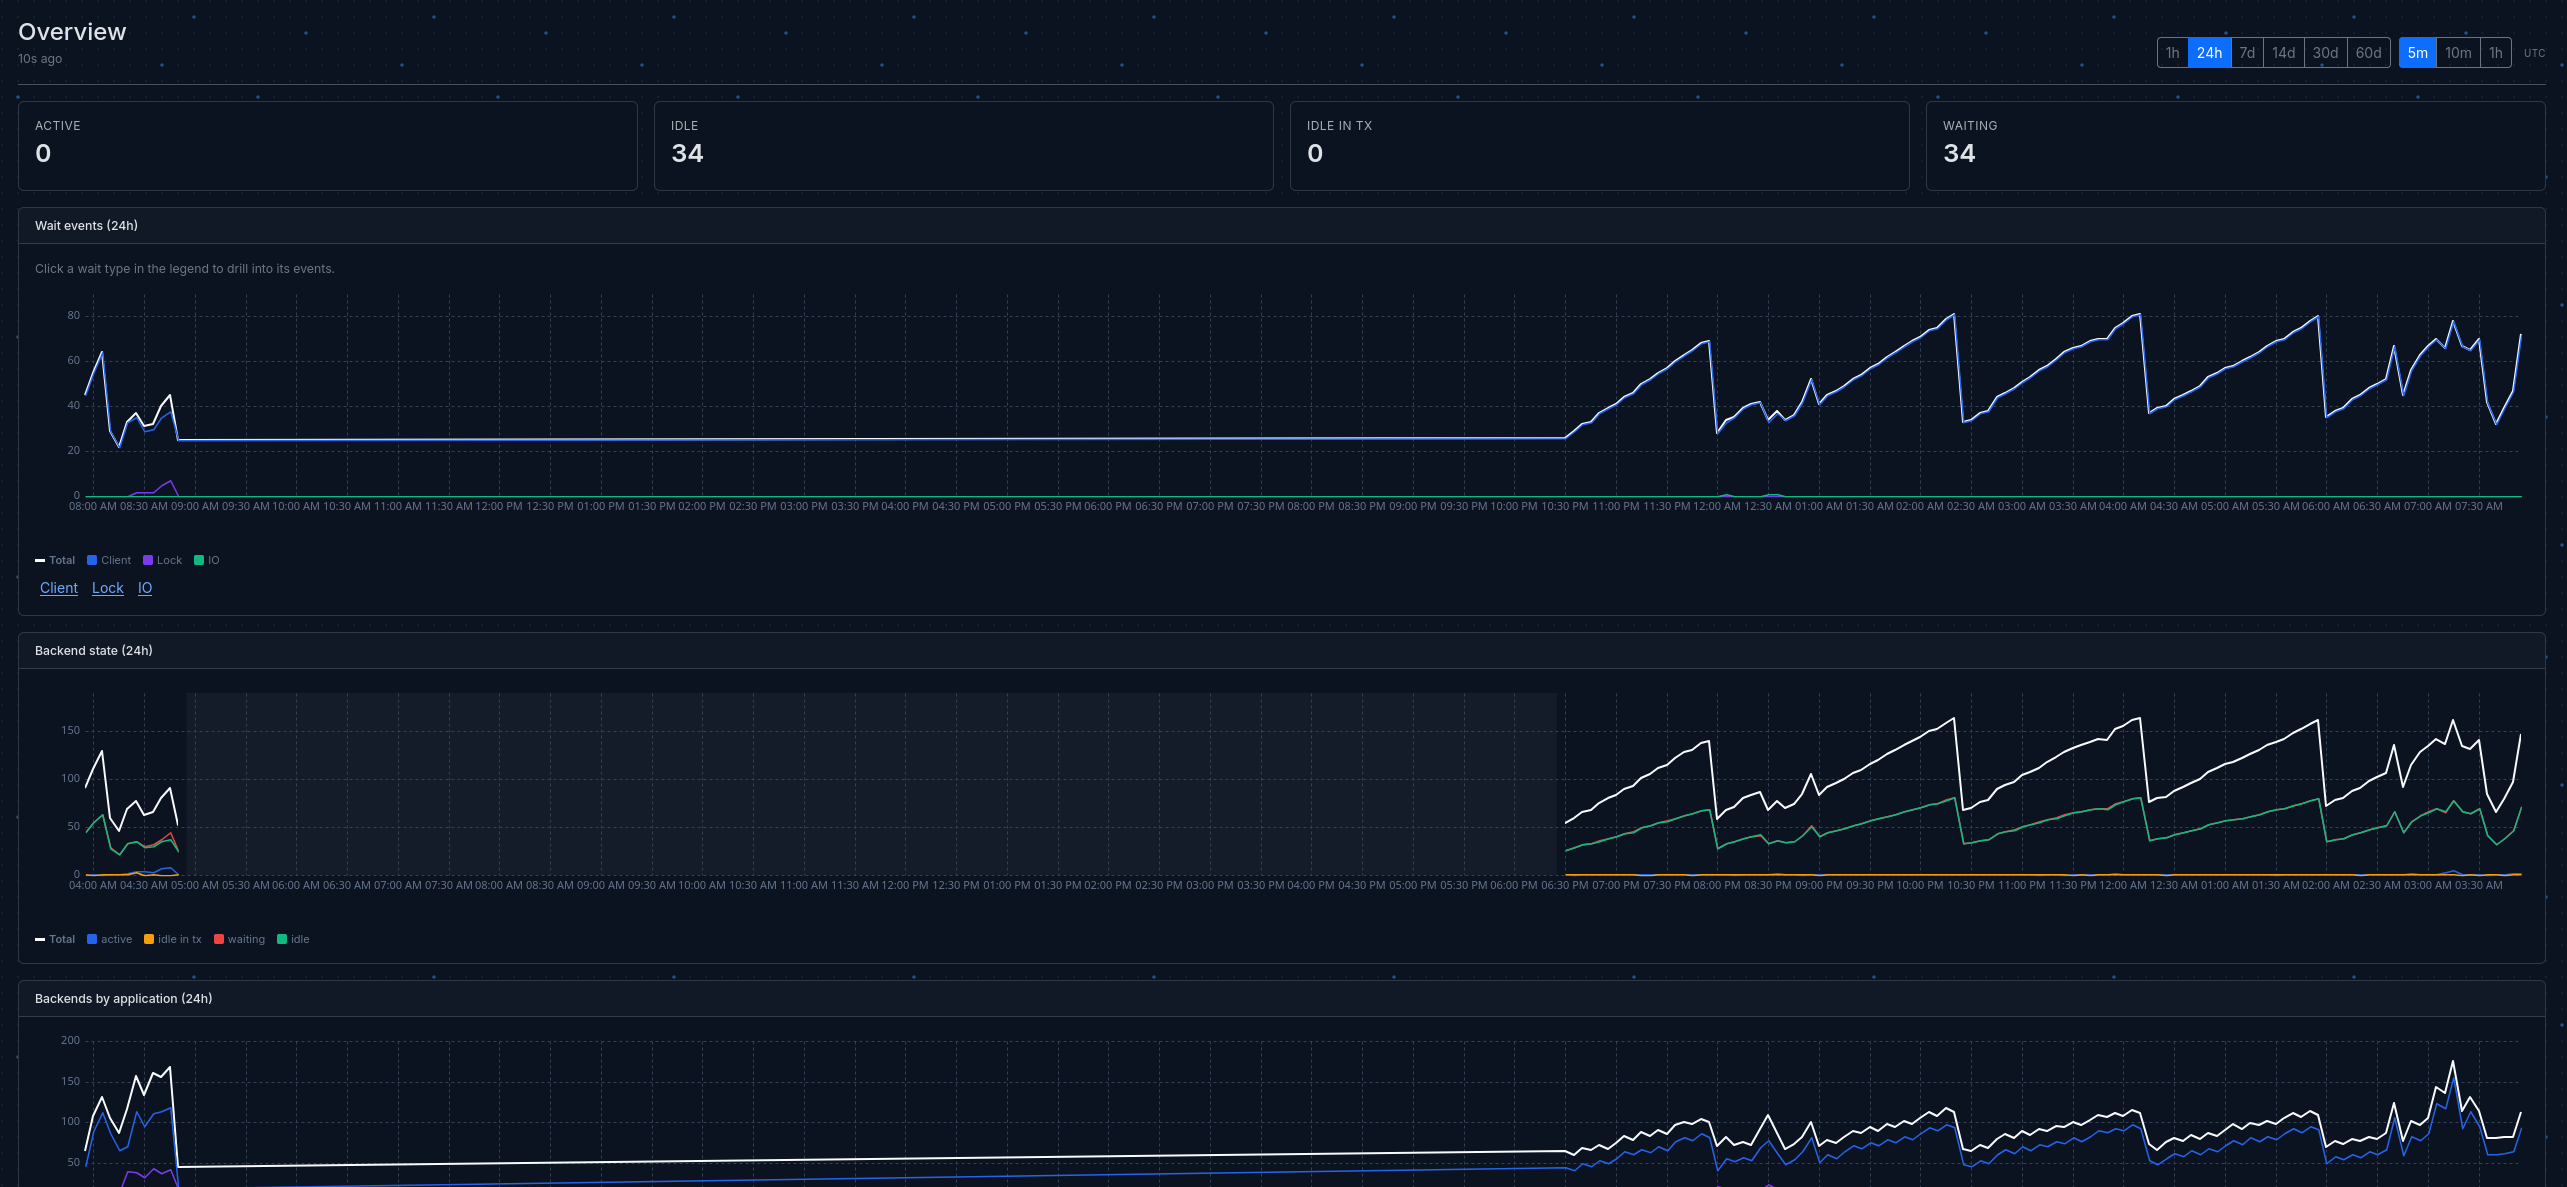The image size is (2567, 1187).
Task: Open the IO wait type link
Action: [x=145, y=588]
